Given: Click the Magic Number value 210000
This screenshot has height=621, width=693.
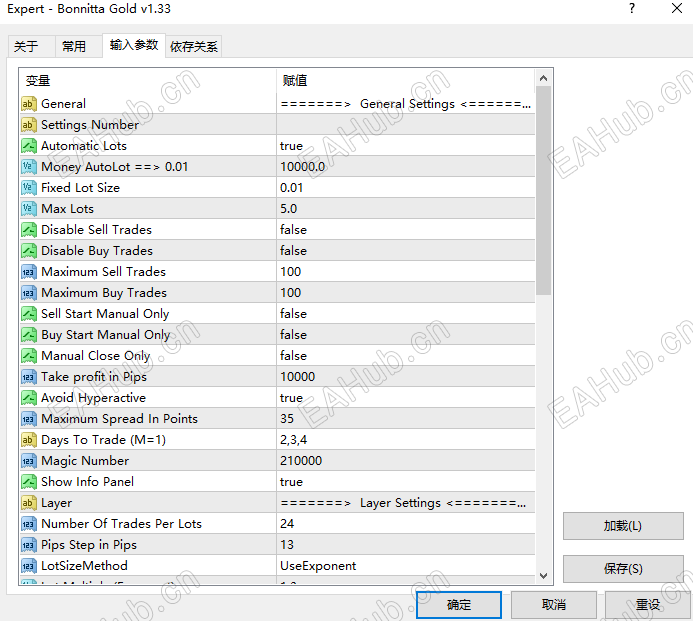Looking at the screenshot, I should click(301, 461).
